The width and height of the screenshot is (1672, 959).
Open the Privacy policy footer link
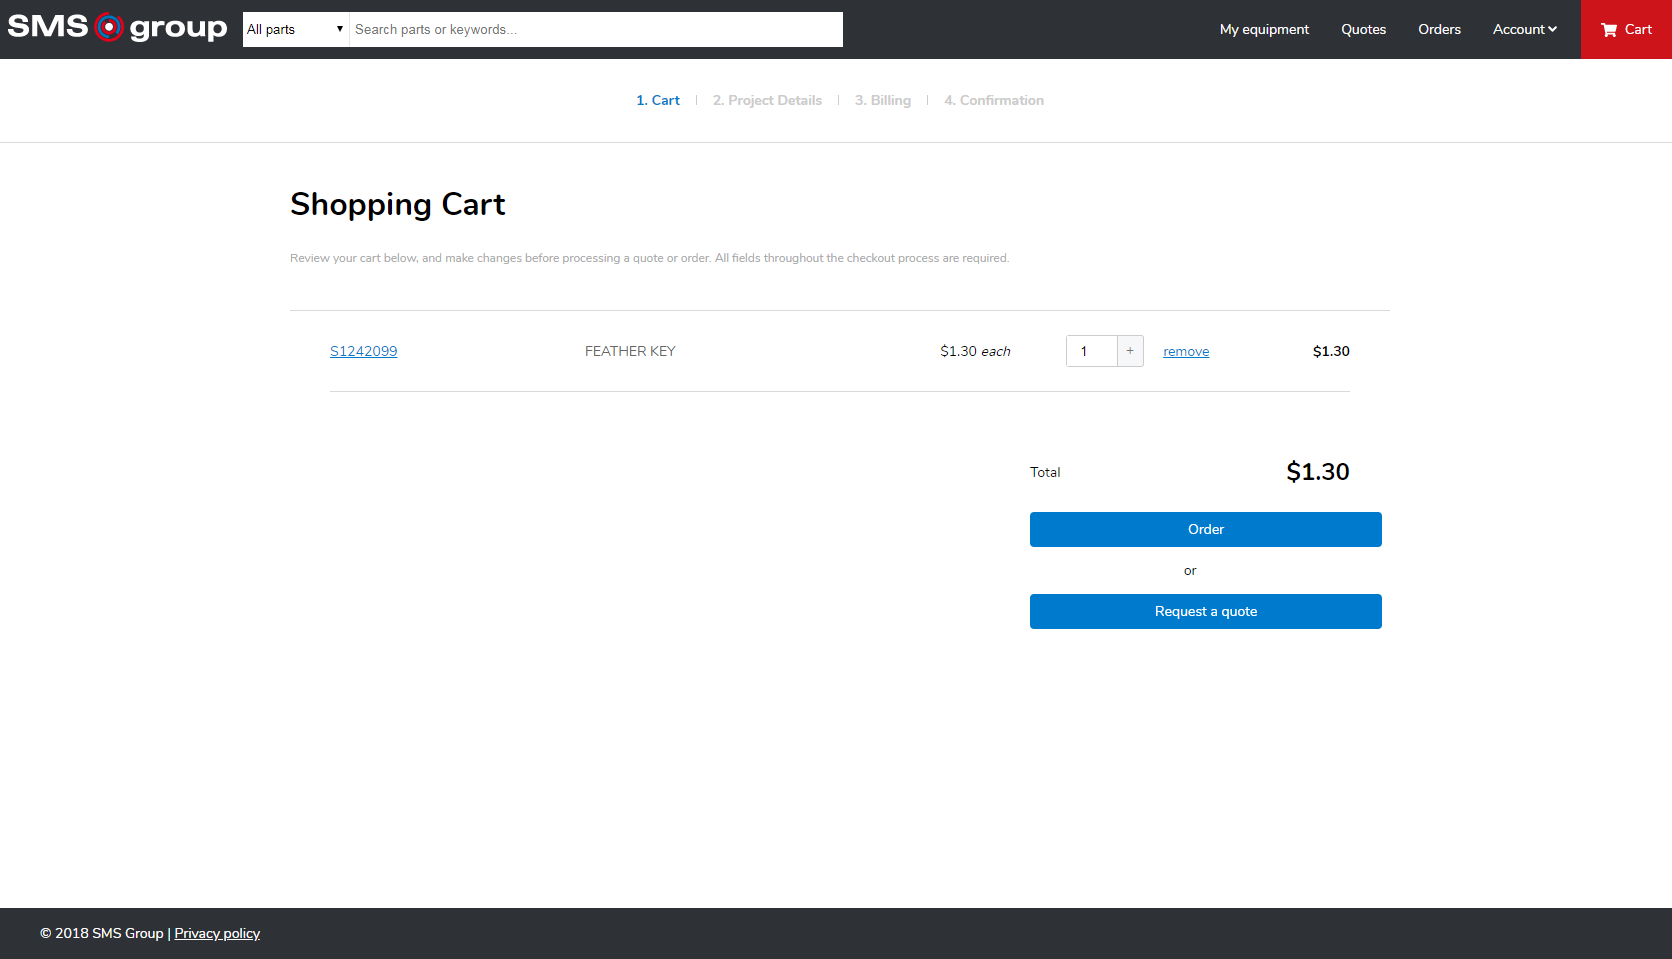tap(217, 933)
